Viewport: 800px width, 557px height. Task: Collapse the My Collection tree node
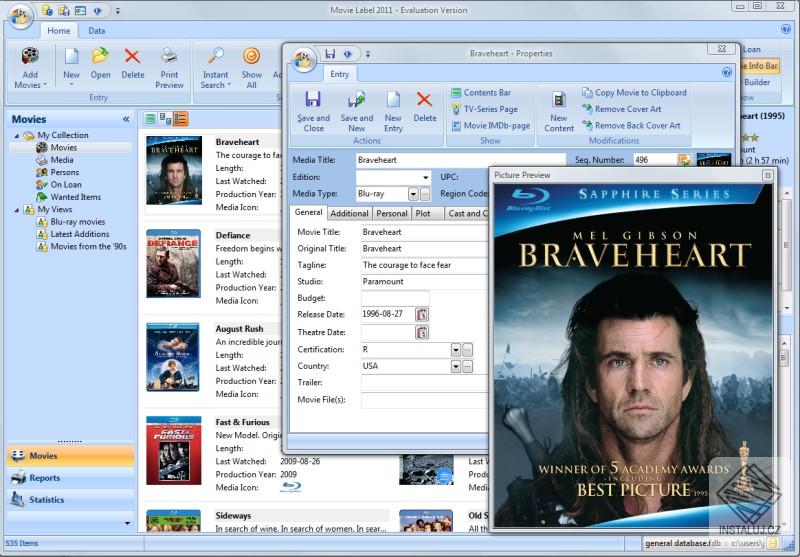pos(16,135)
